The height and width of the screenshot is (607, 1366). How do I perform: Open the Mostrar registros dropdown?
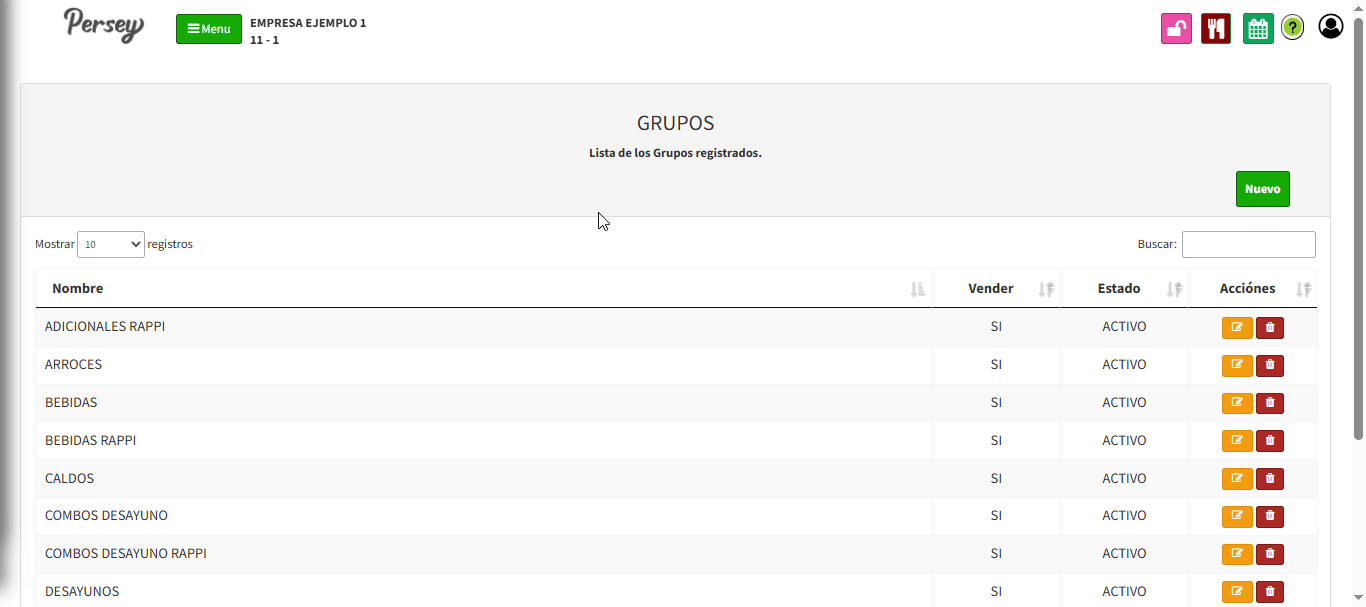coord(111,244)
